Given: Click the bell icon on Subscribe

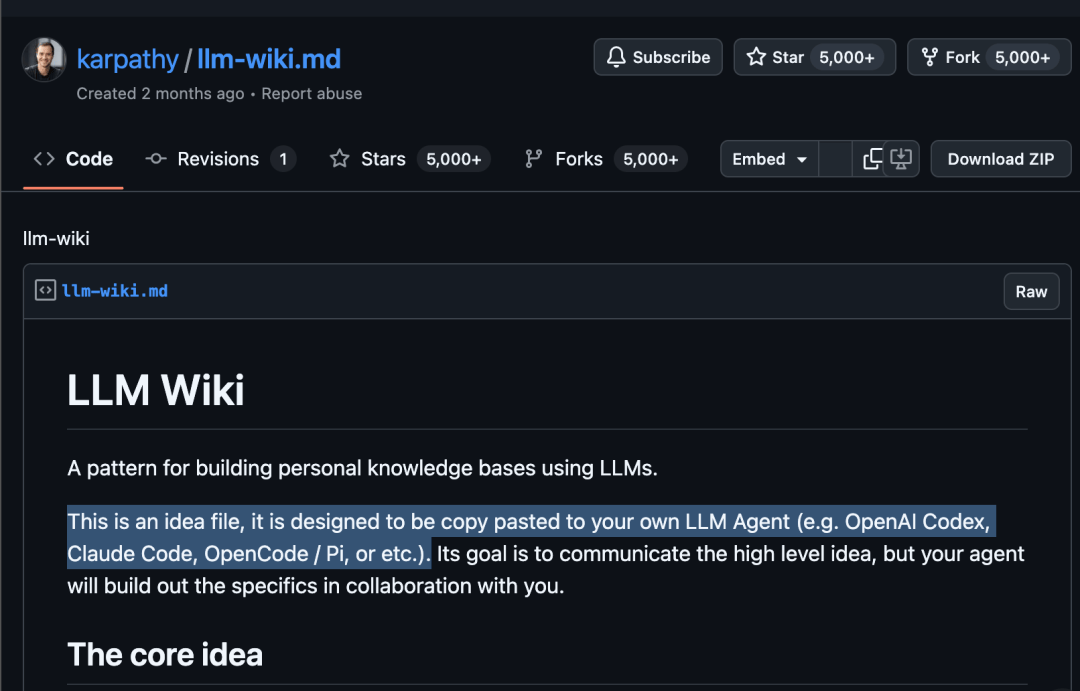Looking at the screenshot, I should click(616, 57).
